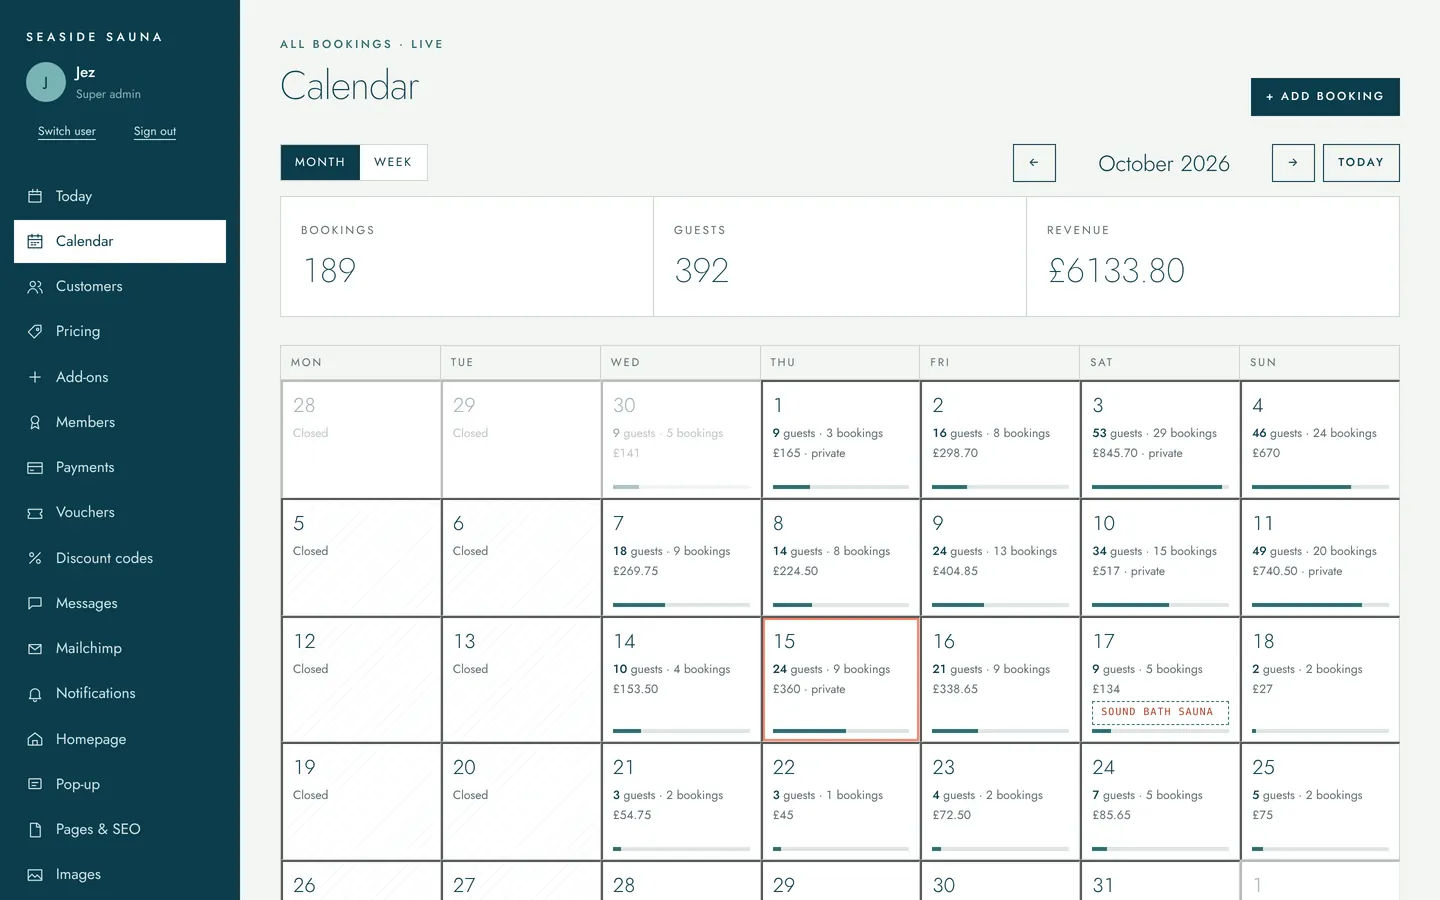The height and width of the screenshot is (900, 1440).
Task: Open the Customers menu label
Action: [89, 286]
